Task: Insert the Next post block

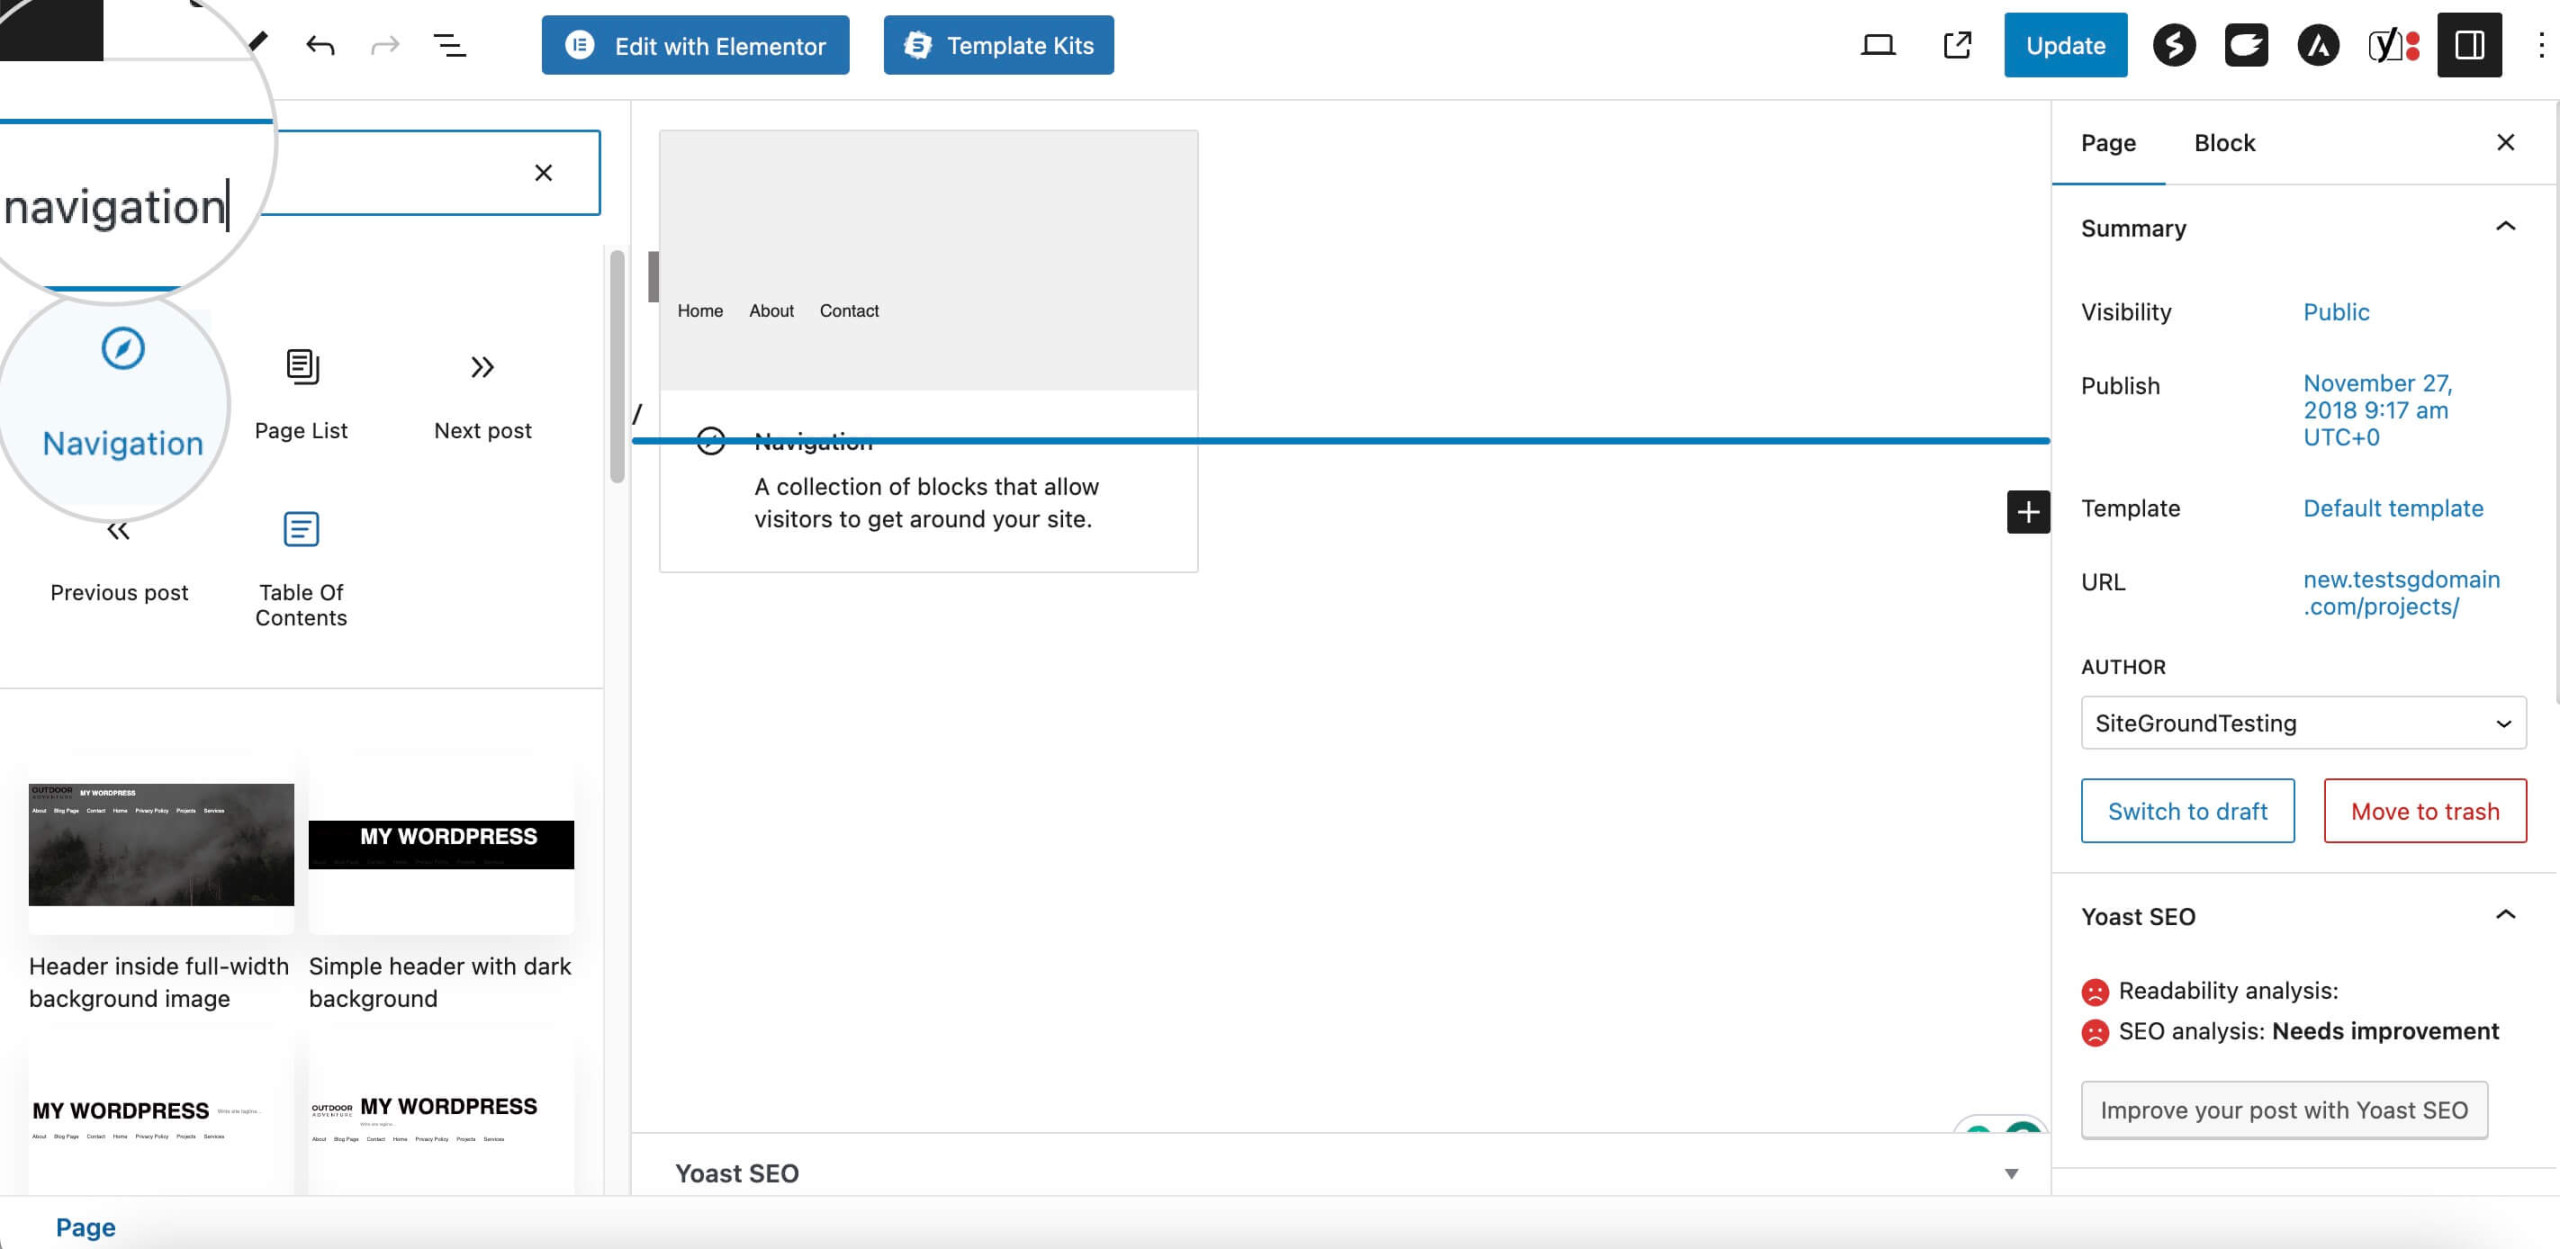Action: pos(482,395)
